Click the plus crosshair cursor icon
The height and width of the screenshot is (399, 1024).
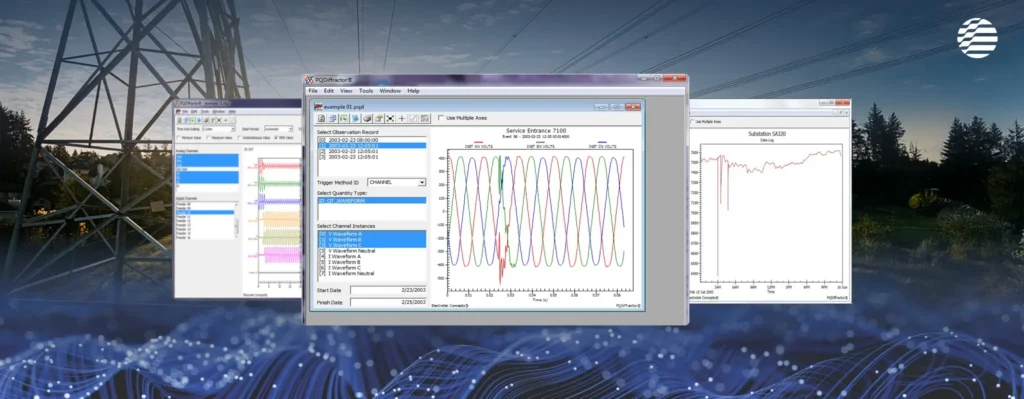[402, 118]
